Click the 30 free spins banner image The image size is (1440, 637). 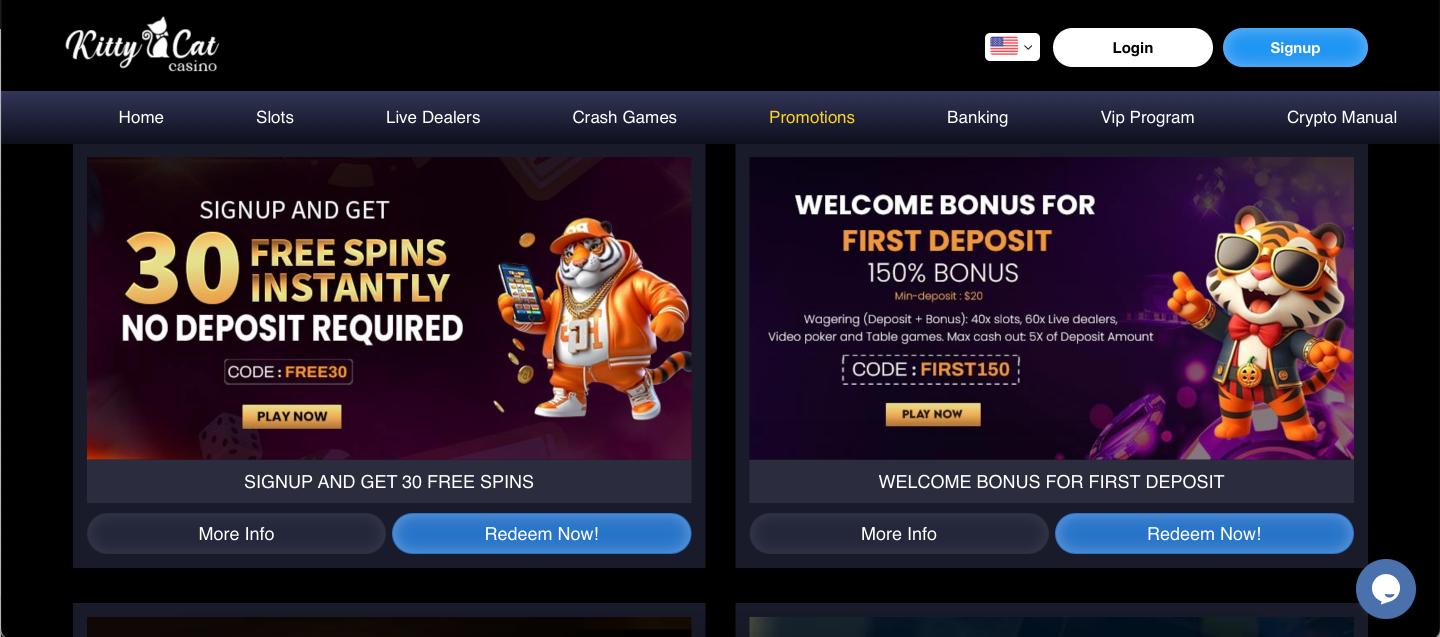(389, 308)
